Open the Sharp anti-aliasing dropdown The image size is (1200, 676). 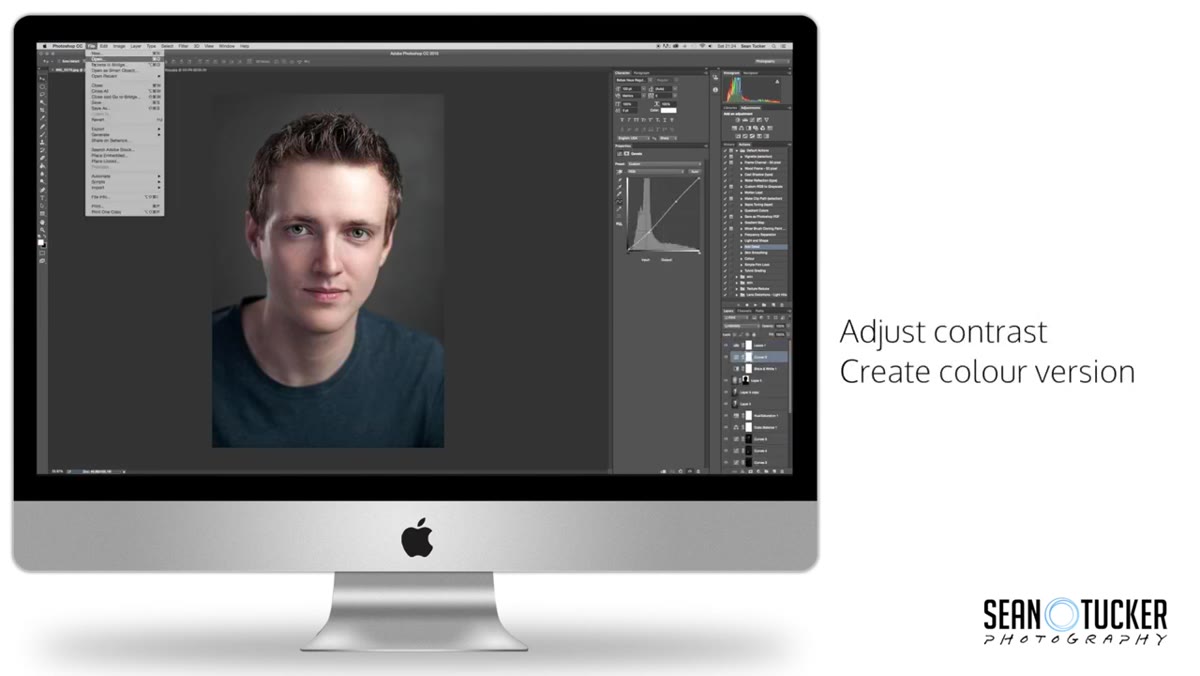668,138
